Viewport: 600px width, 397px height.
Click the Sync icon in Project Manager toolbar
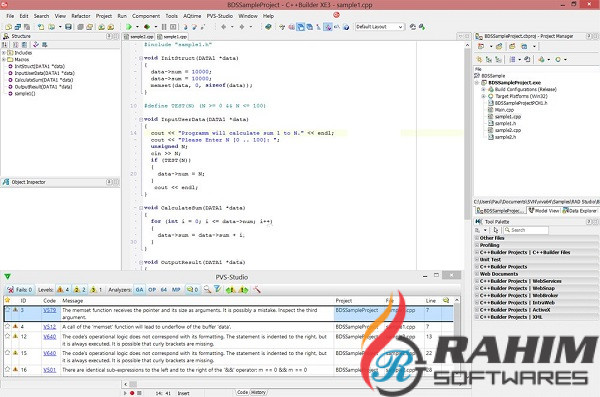click(x=527, y=59)
